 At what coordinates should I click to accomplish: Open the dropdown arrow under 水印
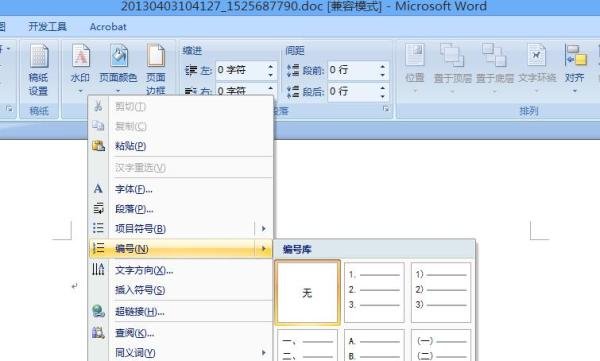[81, 91]
